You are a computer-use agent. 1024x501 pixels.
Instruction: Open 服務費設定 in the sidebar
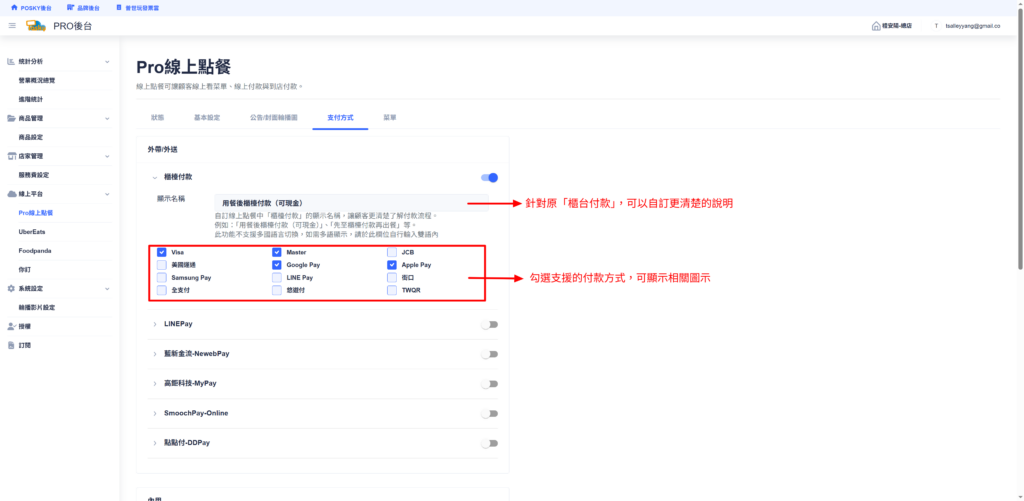pos(34,175)
